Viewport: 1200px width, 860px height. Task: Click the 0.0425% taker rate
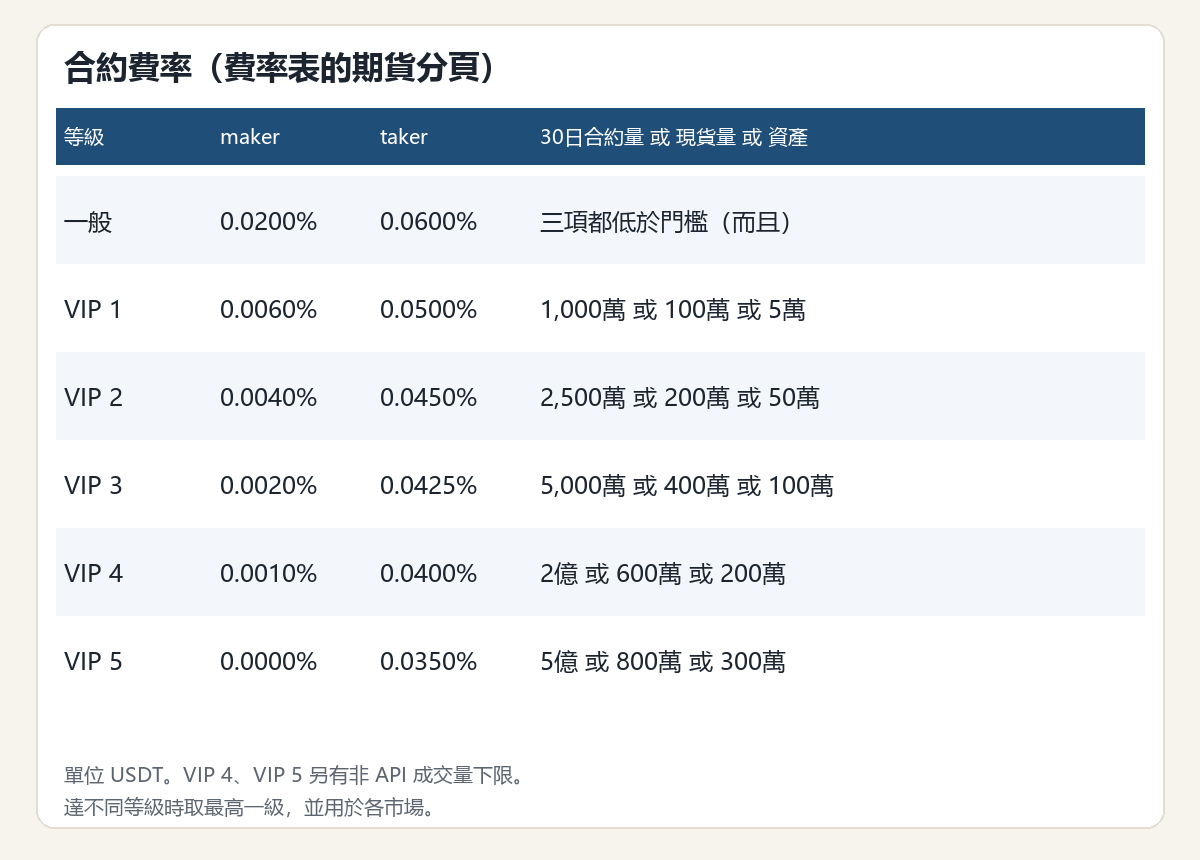428,485
